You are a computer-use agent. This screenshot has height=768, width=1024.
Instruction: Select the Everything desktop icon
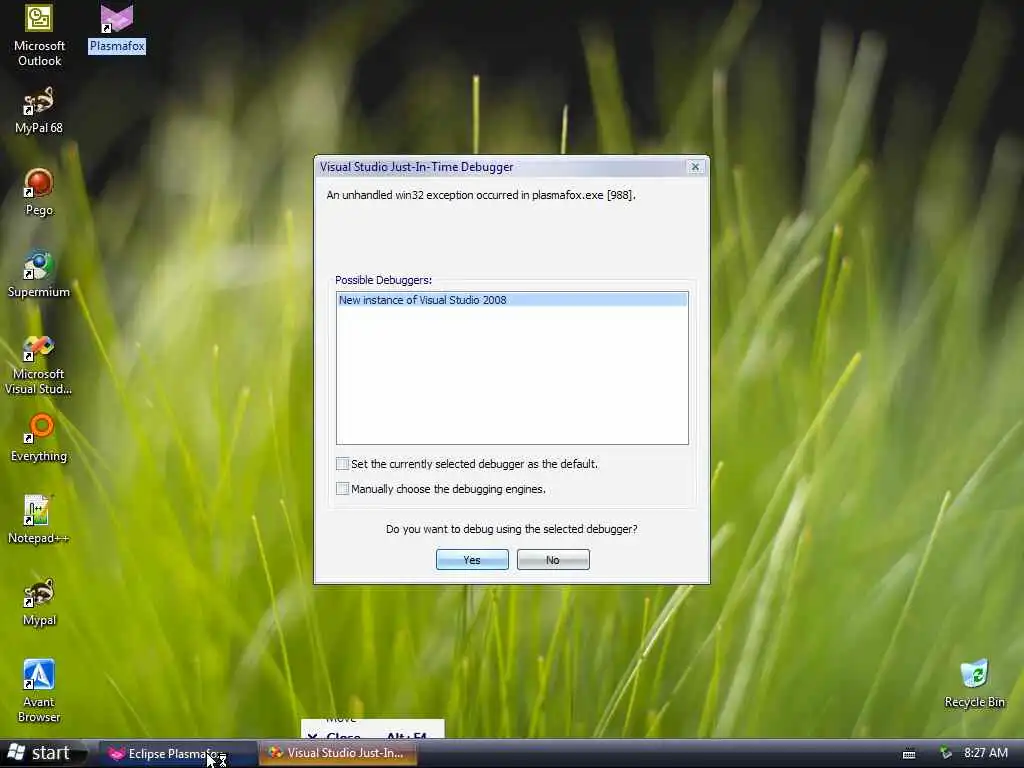39,438
